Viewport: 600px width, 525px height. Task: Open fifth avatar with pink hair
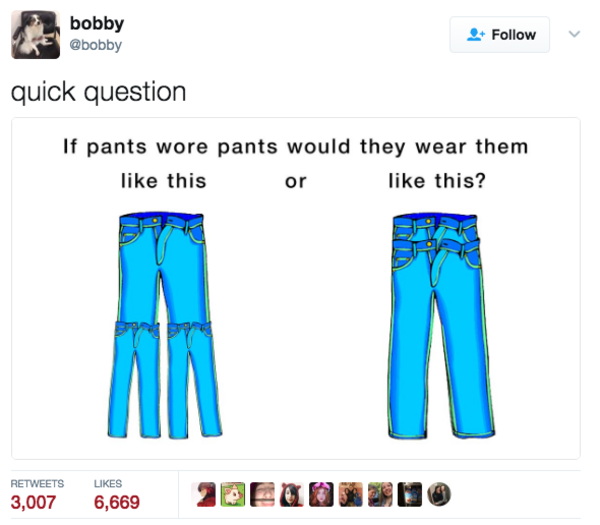coord(321,494)
